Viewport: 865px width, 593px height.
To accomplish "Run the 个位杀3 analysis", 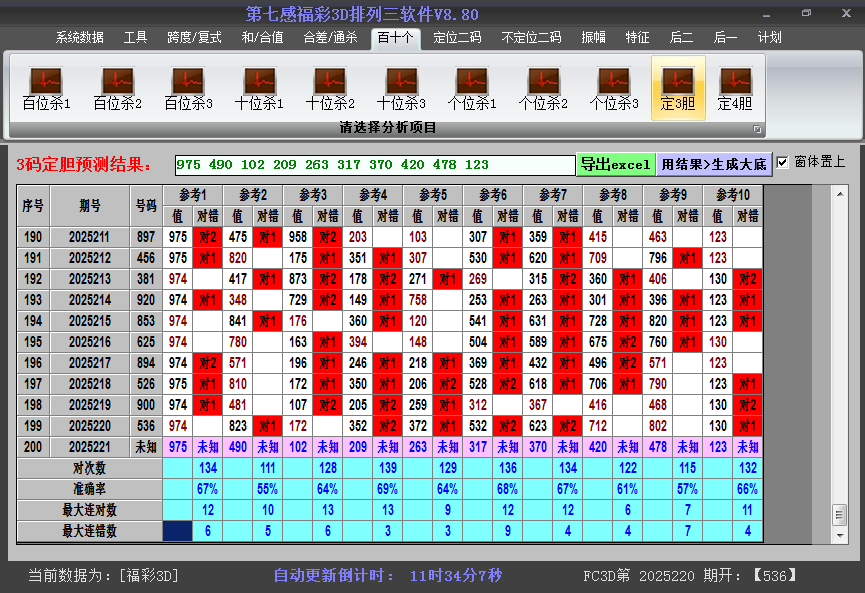I will (x=614, y=88).
